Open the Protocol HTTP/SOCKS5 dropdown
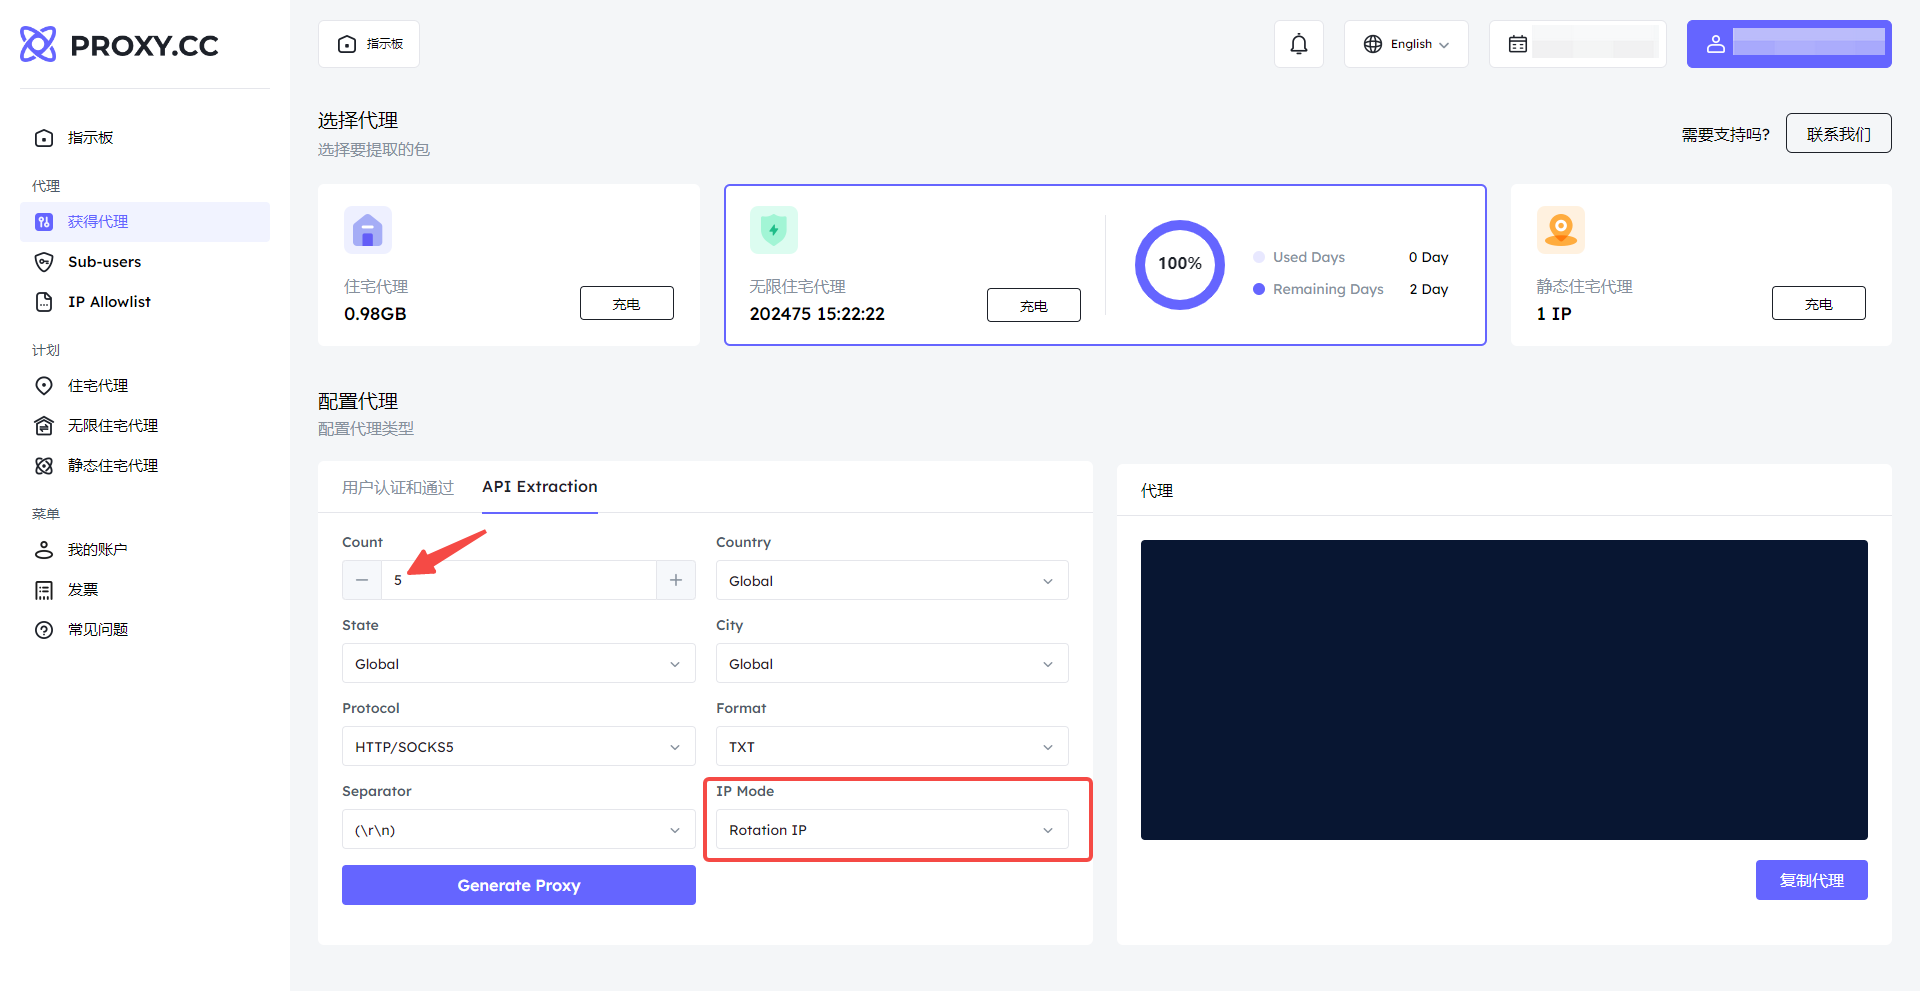Image resolution: width=1920 pixels, height=991 pixels. coord(519,746)
